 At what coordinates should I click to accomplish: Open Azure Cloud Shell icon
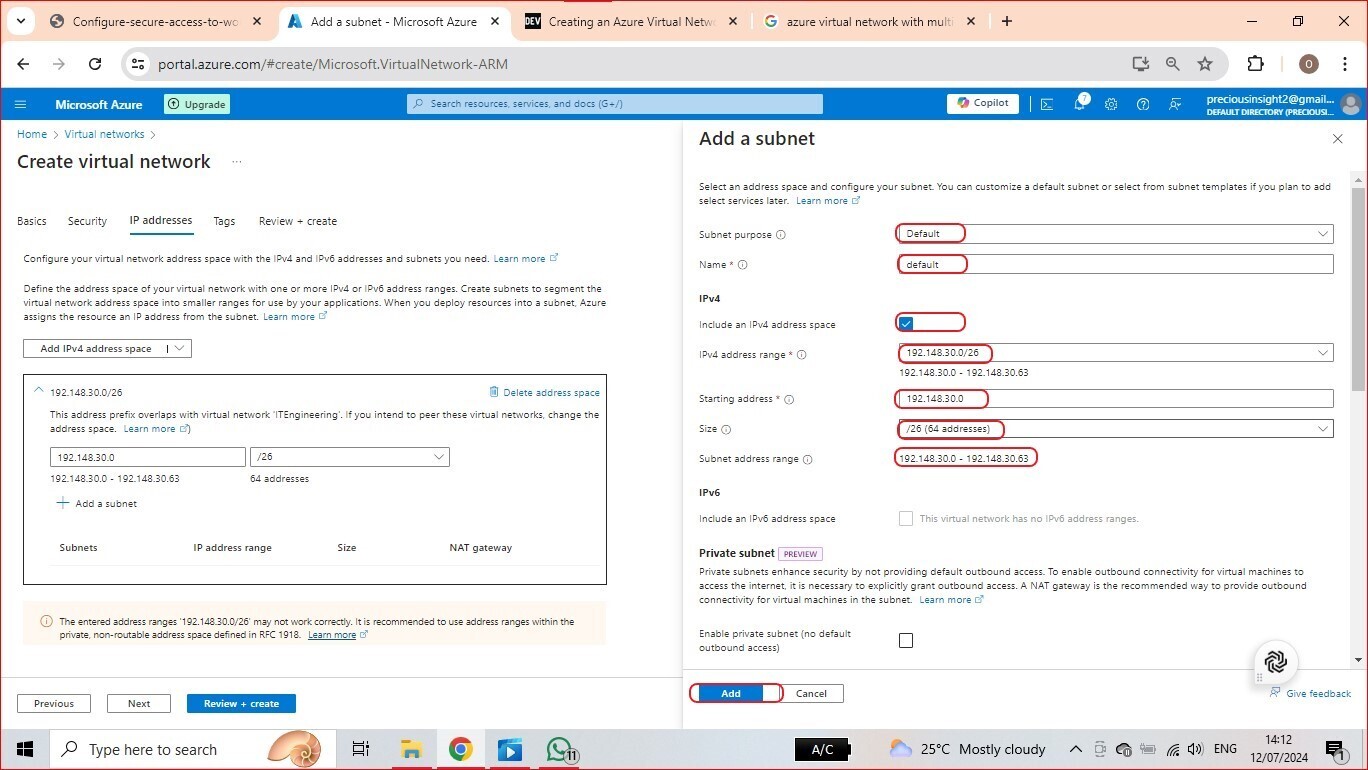tap(1047, 104)
